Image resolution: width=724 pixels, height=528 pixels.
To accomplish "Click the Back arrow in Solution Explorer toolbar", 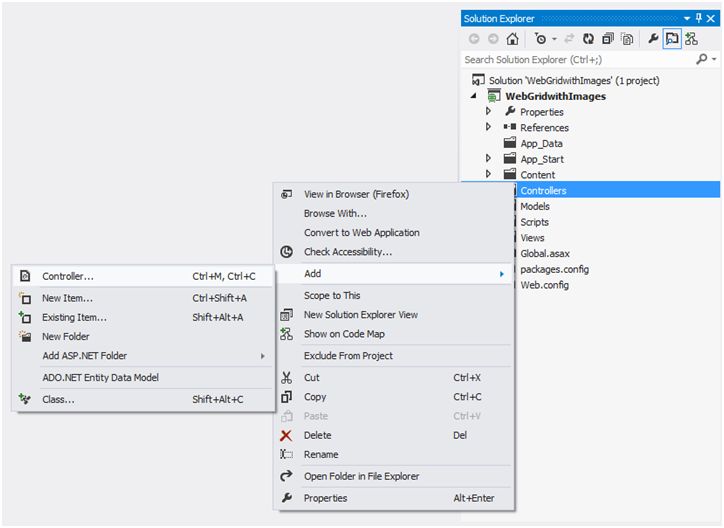I will coord(474,39).
